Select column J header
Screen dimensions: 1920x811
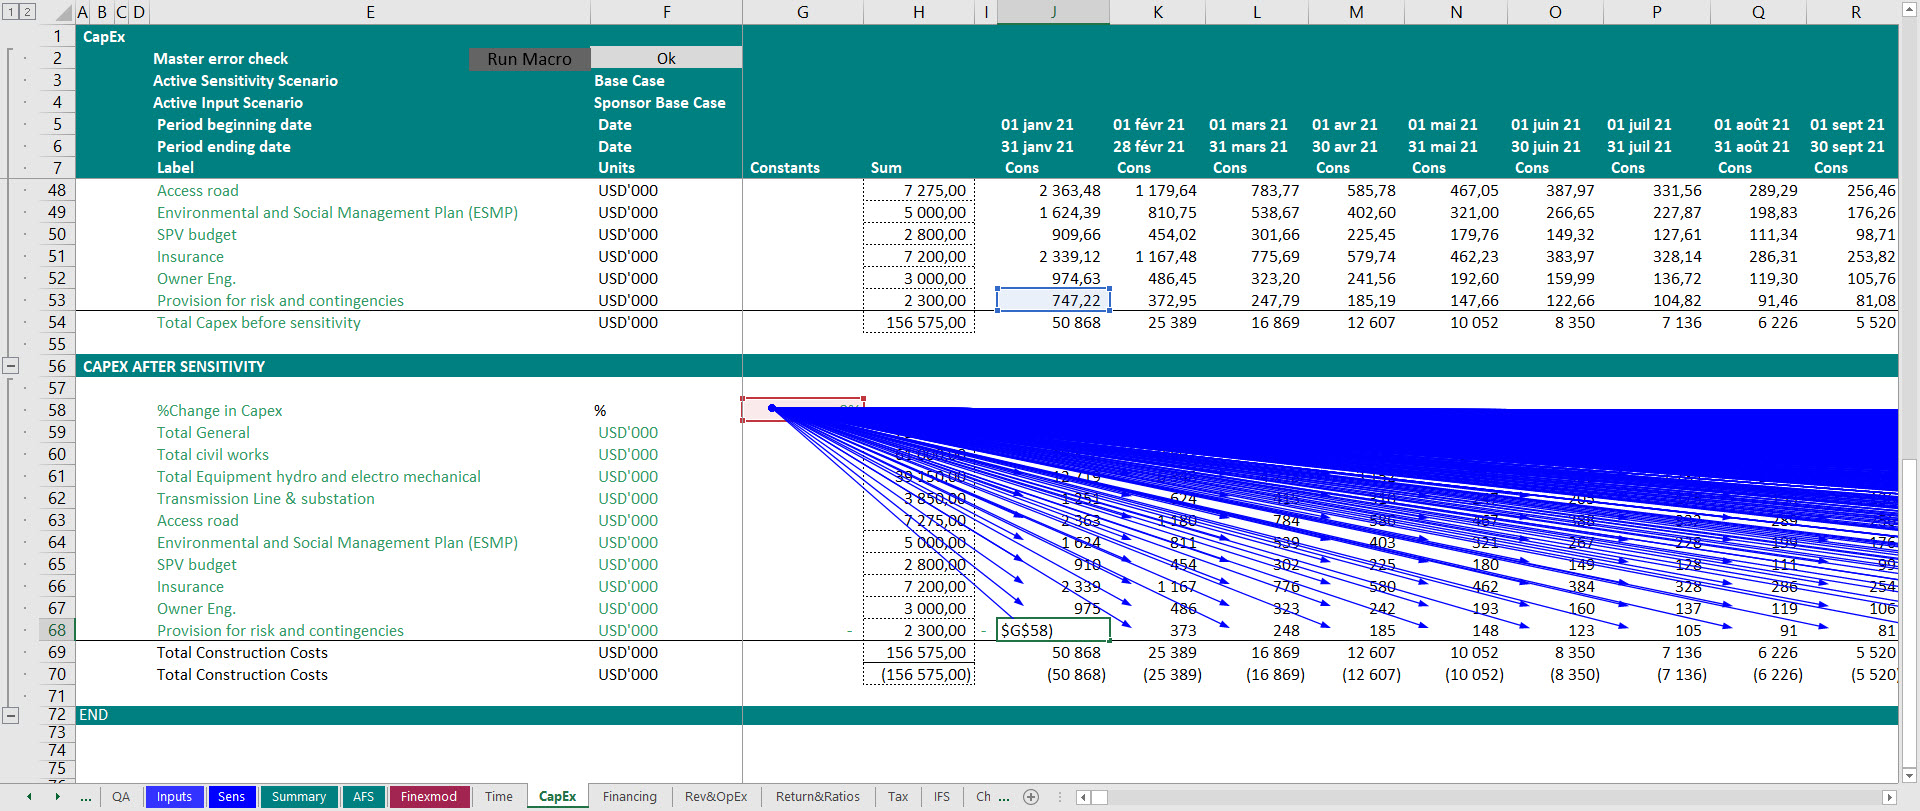tap(1053, 12)
